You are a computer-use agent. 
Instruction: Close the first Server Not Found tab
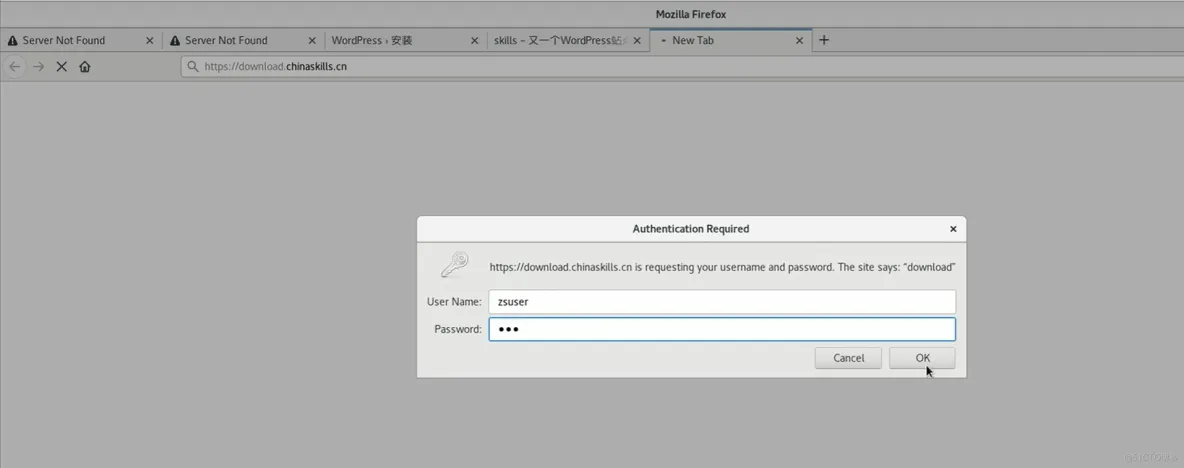pos(150,41)
